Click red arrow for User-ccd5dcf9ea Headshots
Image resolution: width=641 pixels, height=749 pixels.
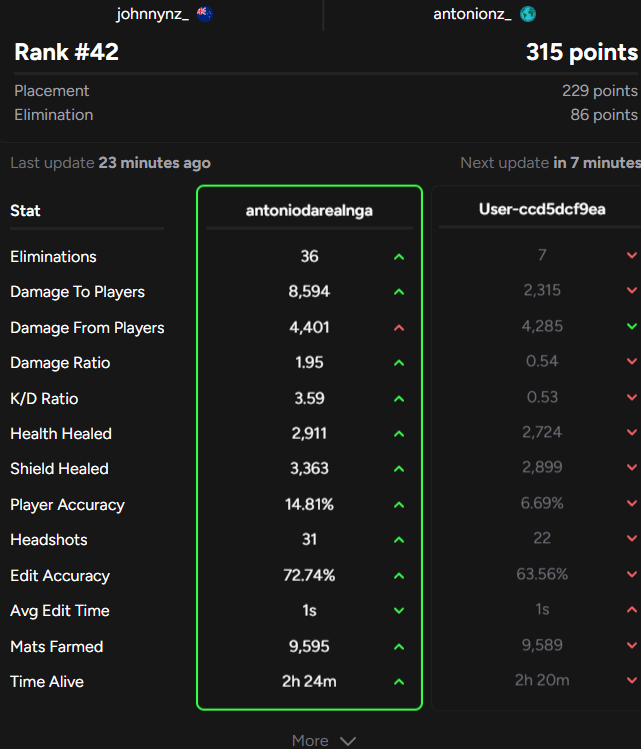tap(632, 538)
